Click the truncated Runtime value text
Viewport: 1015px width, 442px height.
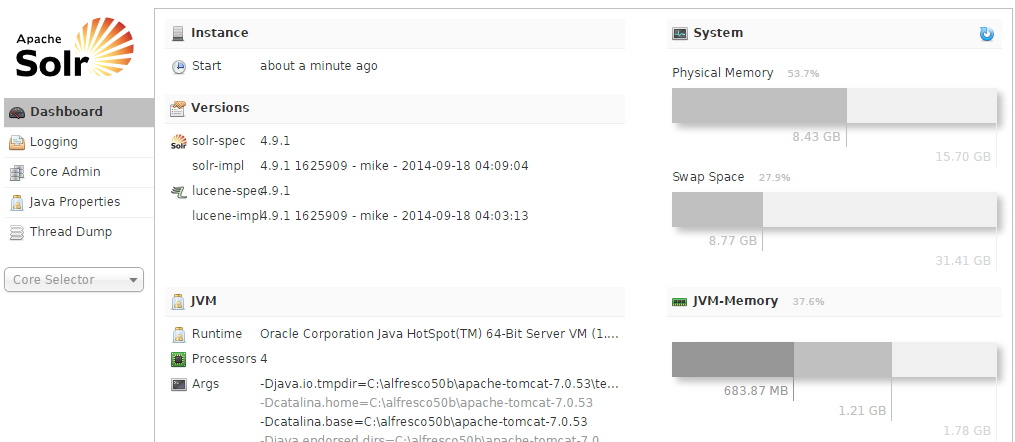coord(439,334)
